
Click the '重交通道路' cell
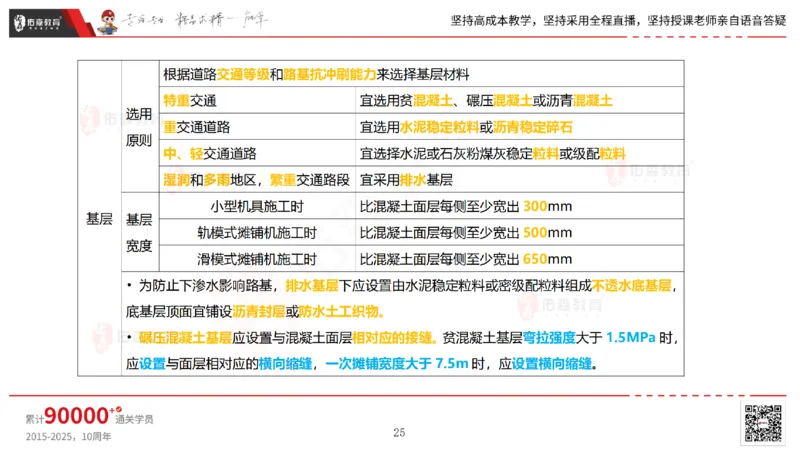pos(257,127)
